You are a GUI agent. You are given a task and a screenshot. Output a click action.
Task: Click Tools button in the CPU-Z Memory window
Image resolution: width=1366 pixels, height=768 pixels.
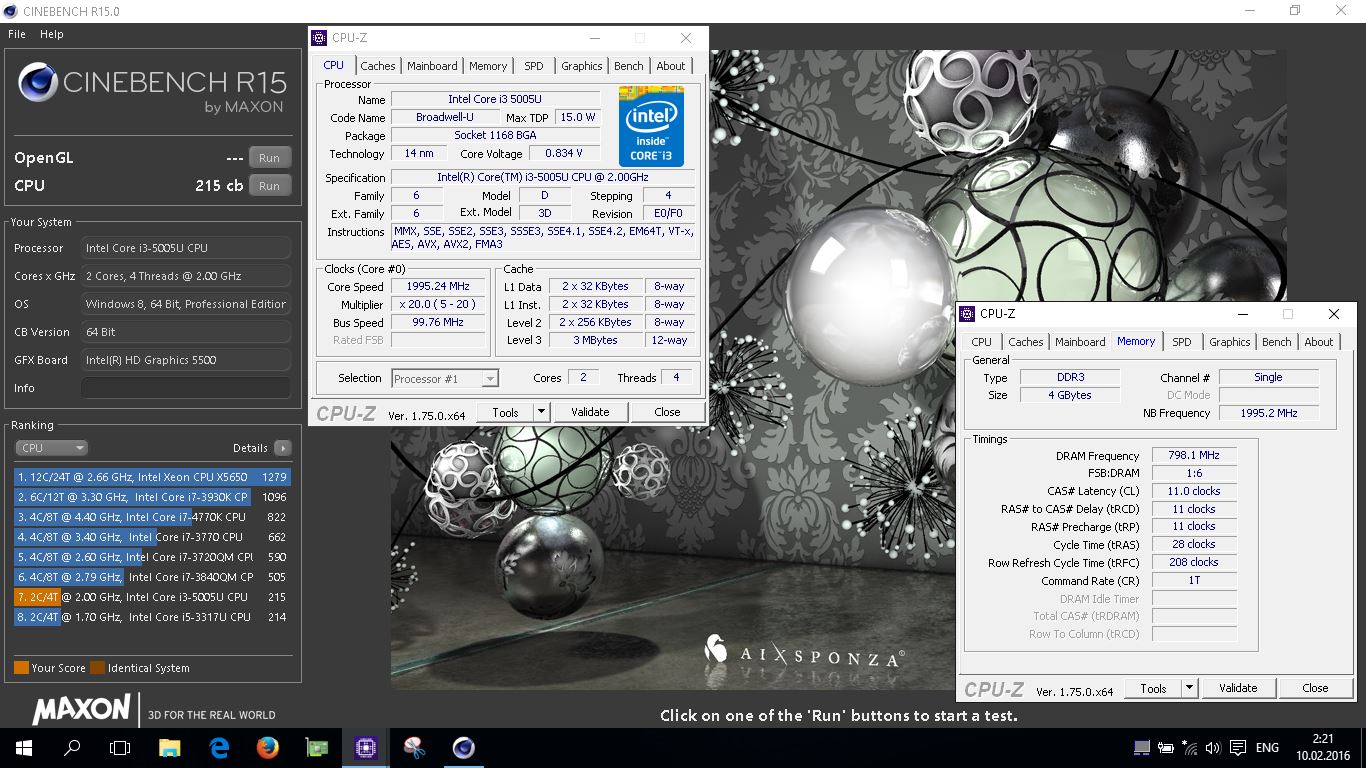click(x=1153, y=688)
